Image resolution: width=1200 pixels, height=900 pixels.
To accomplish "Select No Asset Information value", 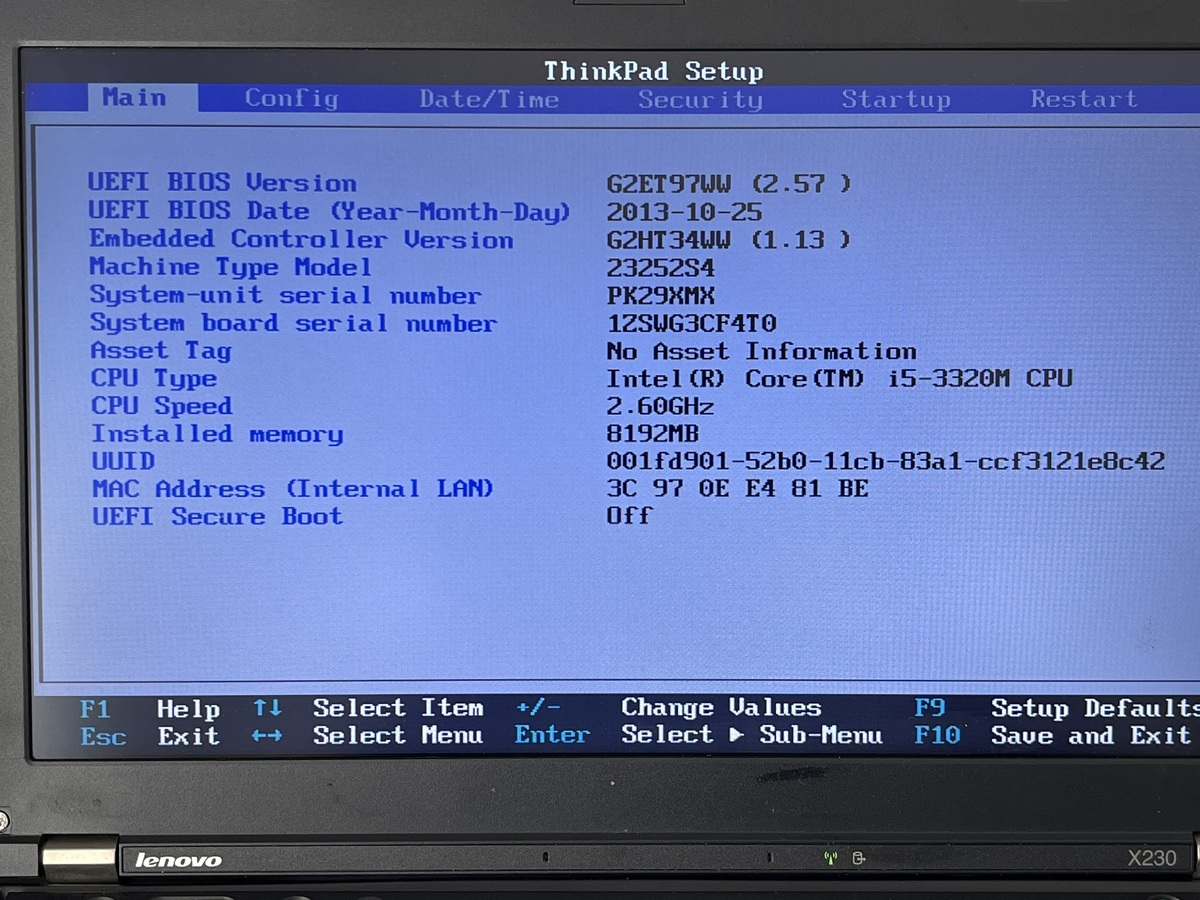I will point(761,351).
